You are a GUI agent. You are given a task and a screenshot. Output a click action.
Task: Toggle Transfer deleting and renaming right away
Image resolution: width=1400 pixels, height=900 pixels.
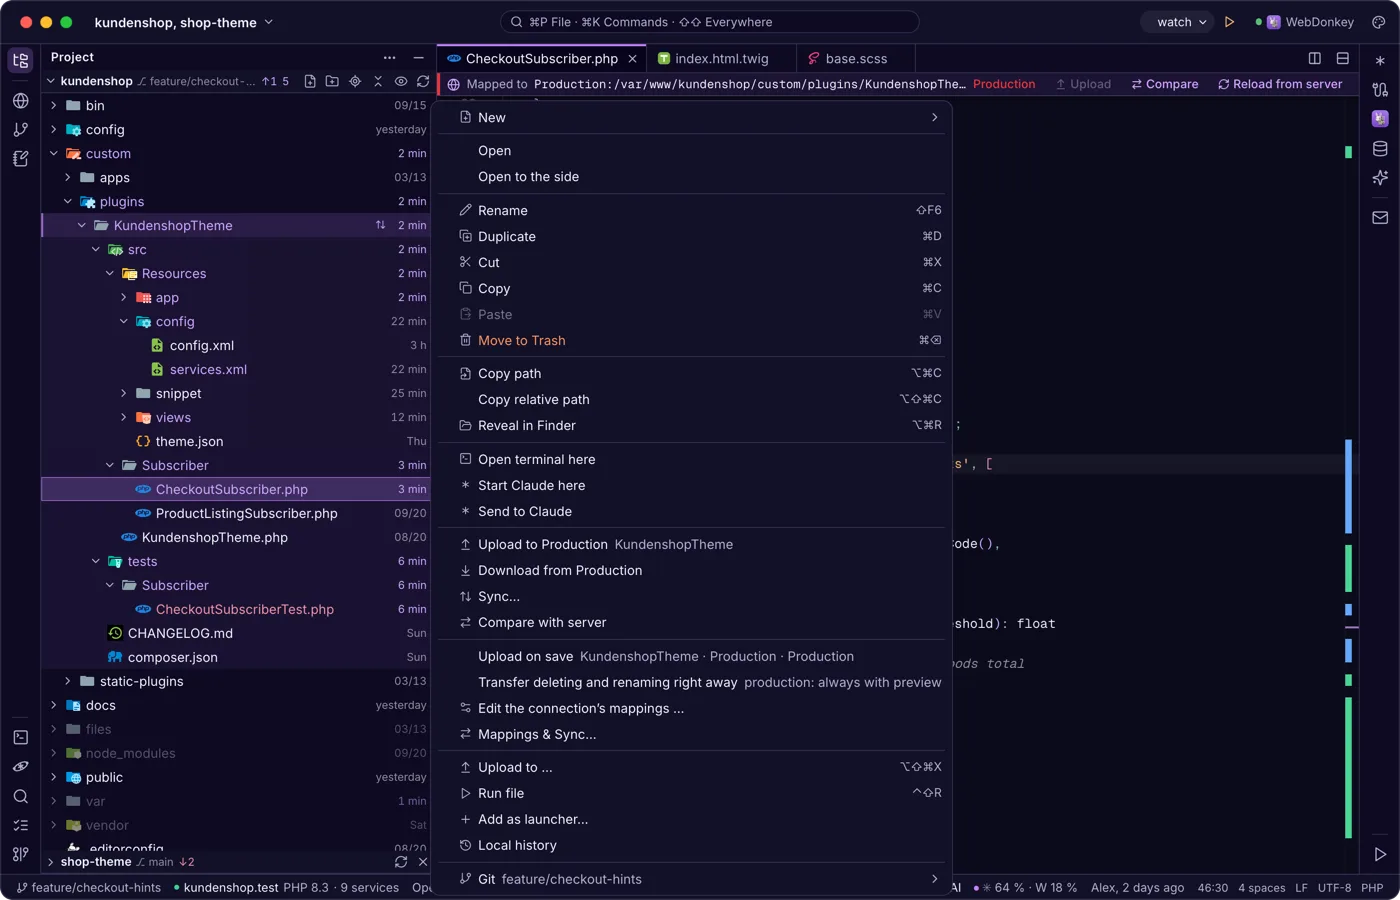click(691, 682)
